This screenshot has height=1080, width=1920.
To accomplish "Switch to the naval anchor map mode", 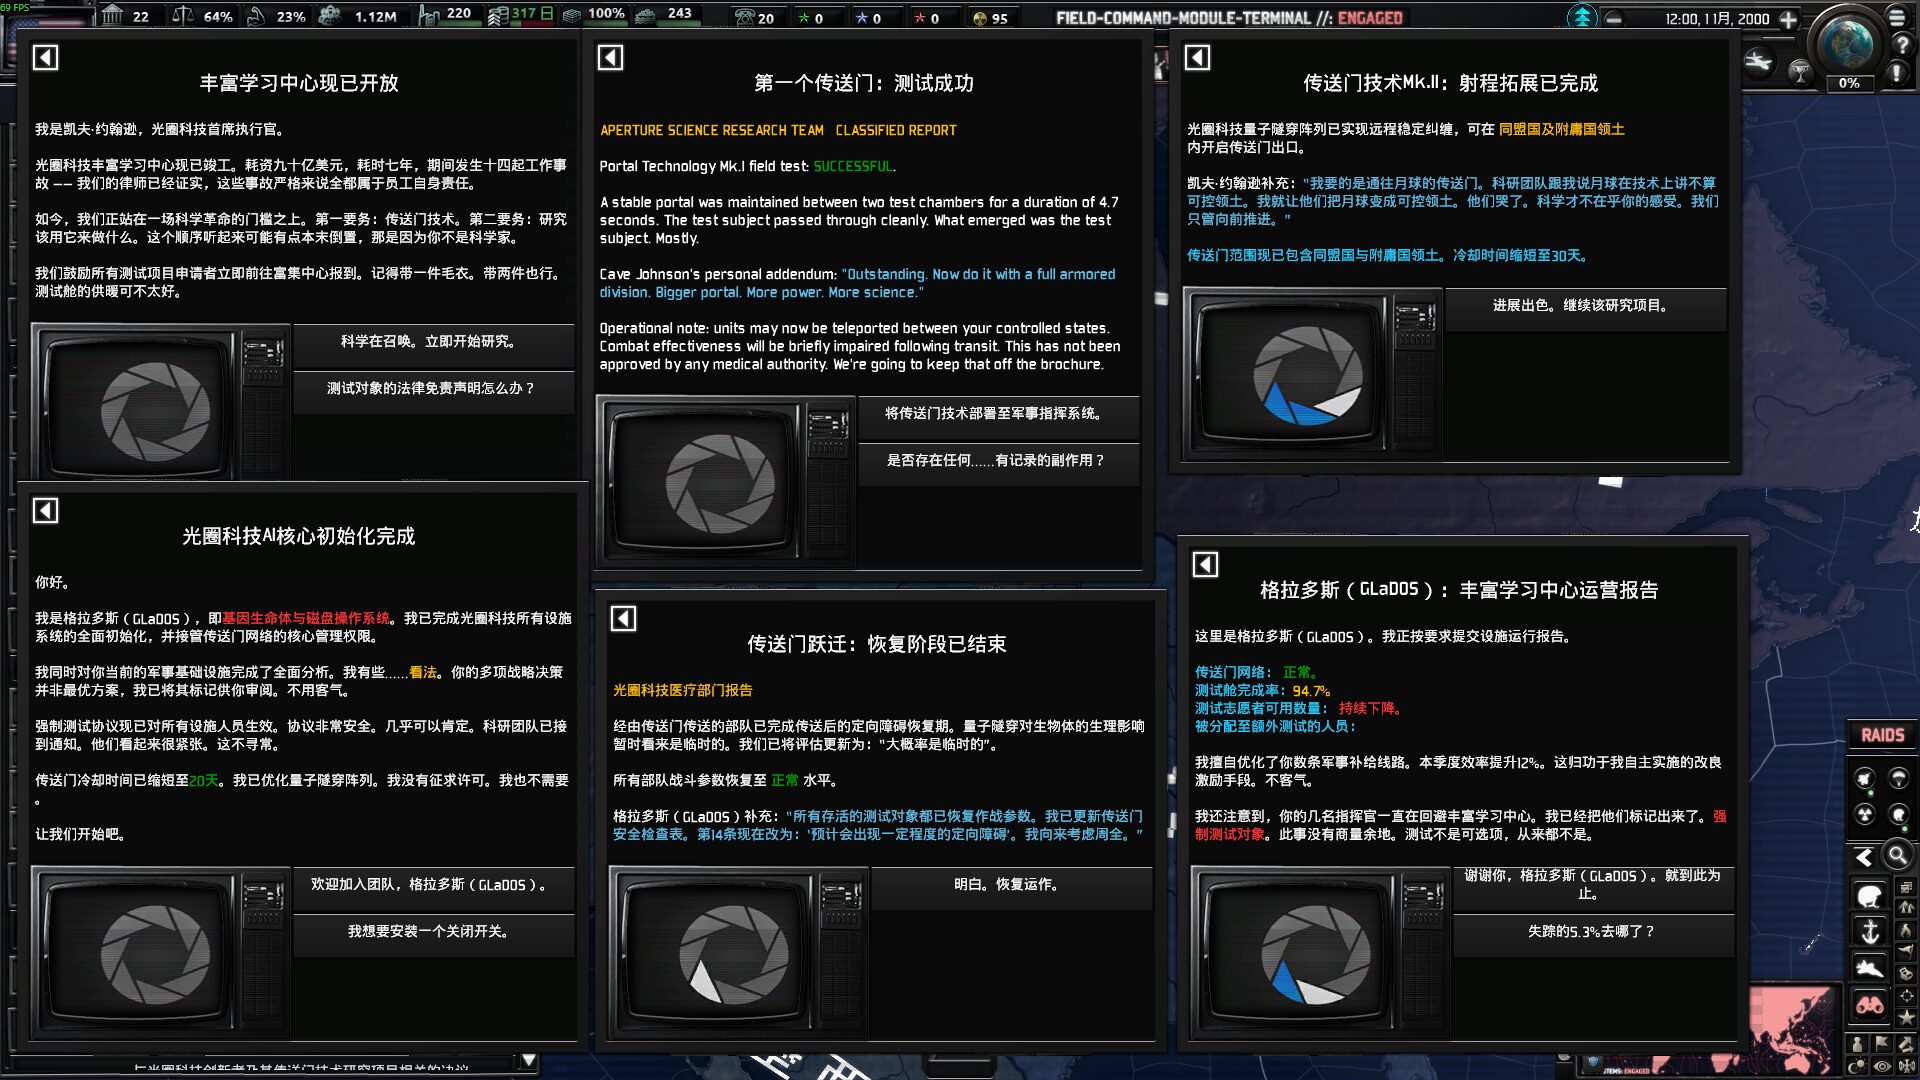I will 1869,932.
